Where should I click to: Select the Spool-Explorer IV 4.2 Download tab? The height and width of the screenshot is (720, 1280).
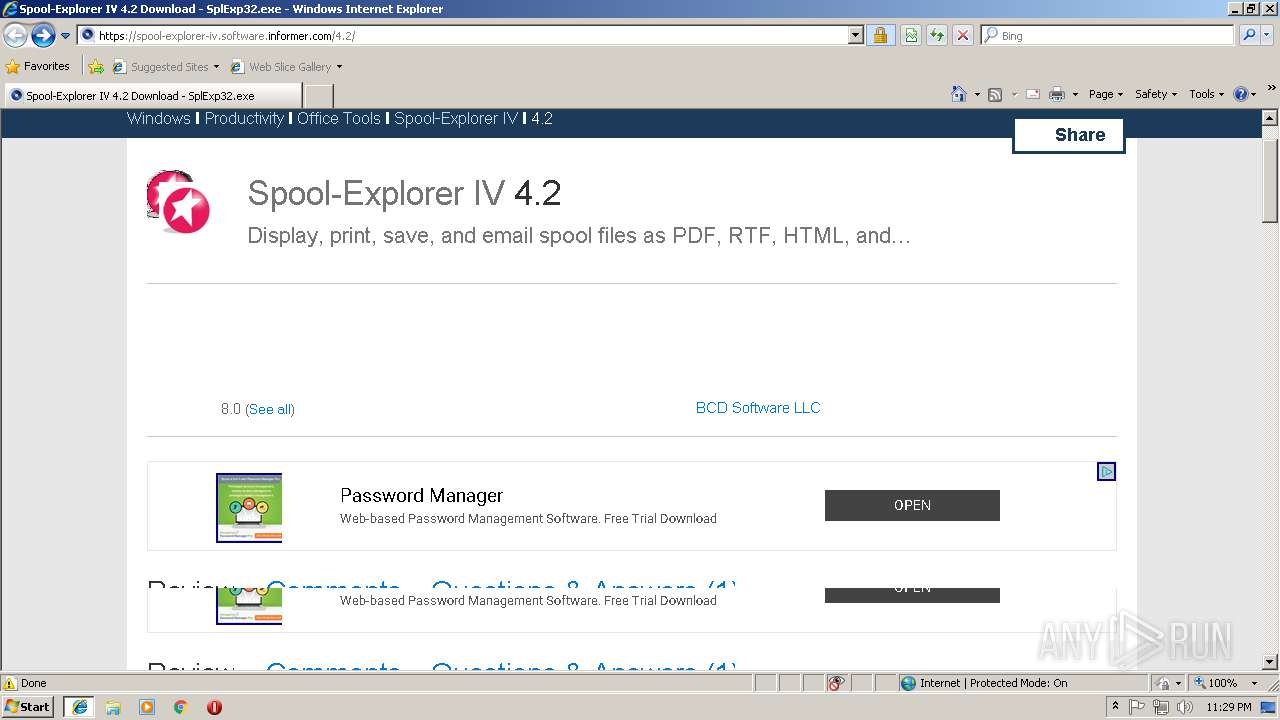[152, 96]
